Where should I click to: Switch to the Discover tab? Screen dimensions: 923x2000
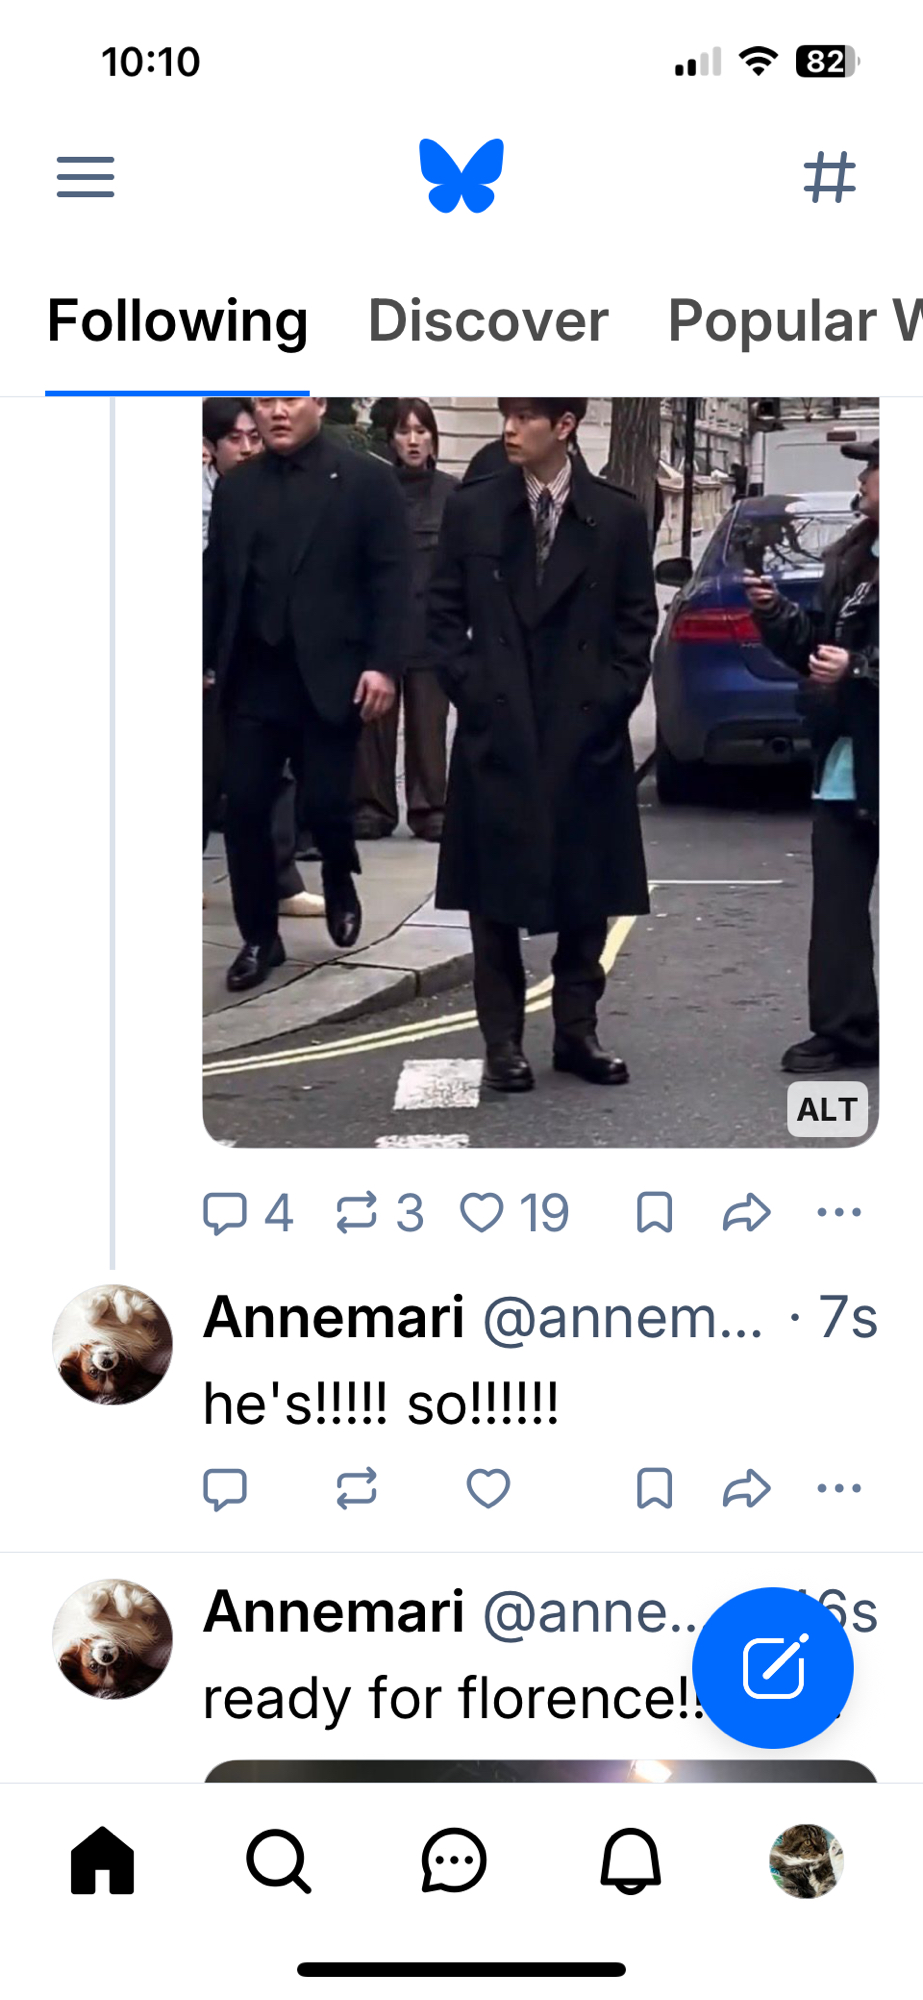point(488,321)
